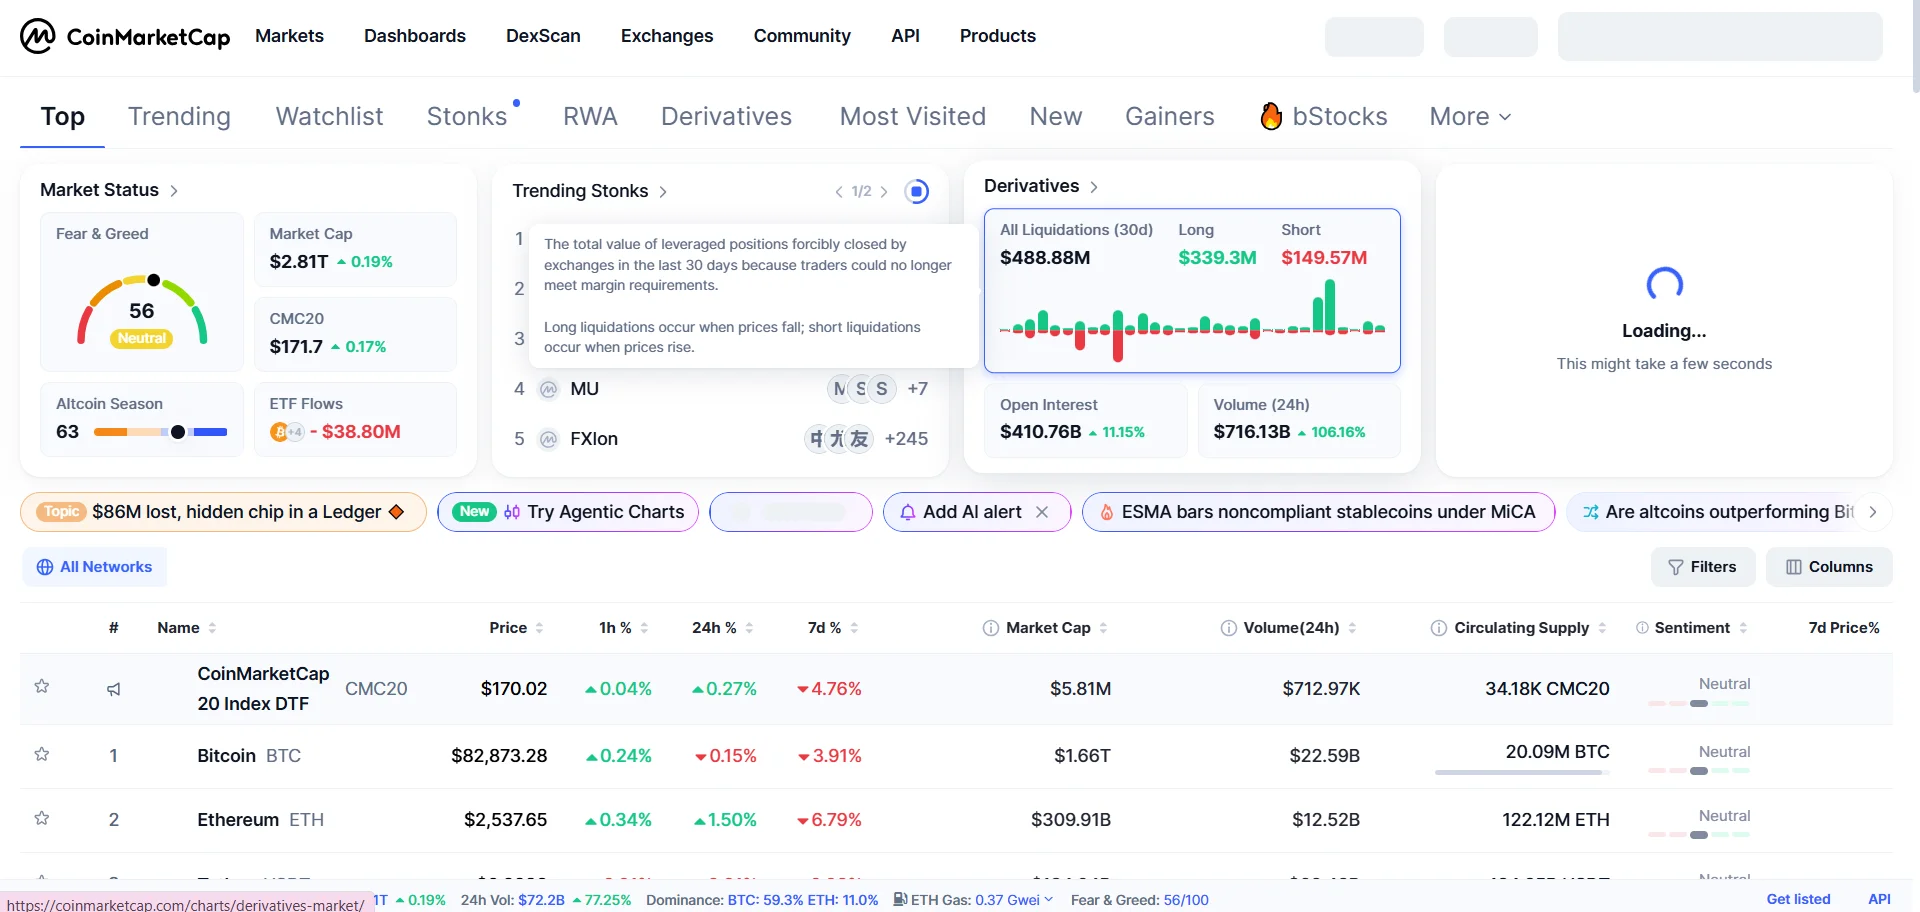
Task: Star Ethereum to add to watchlist
Action: [42, 818]
